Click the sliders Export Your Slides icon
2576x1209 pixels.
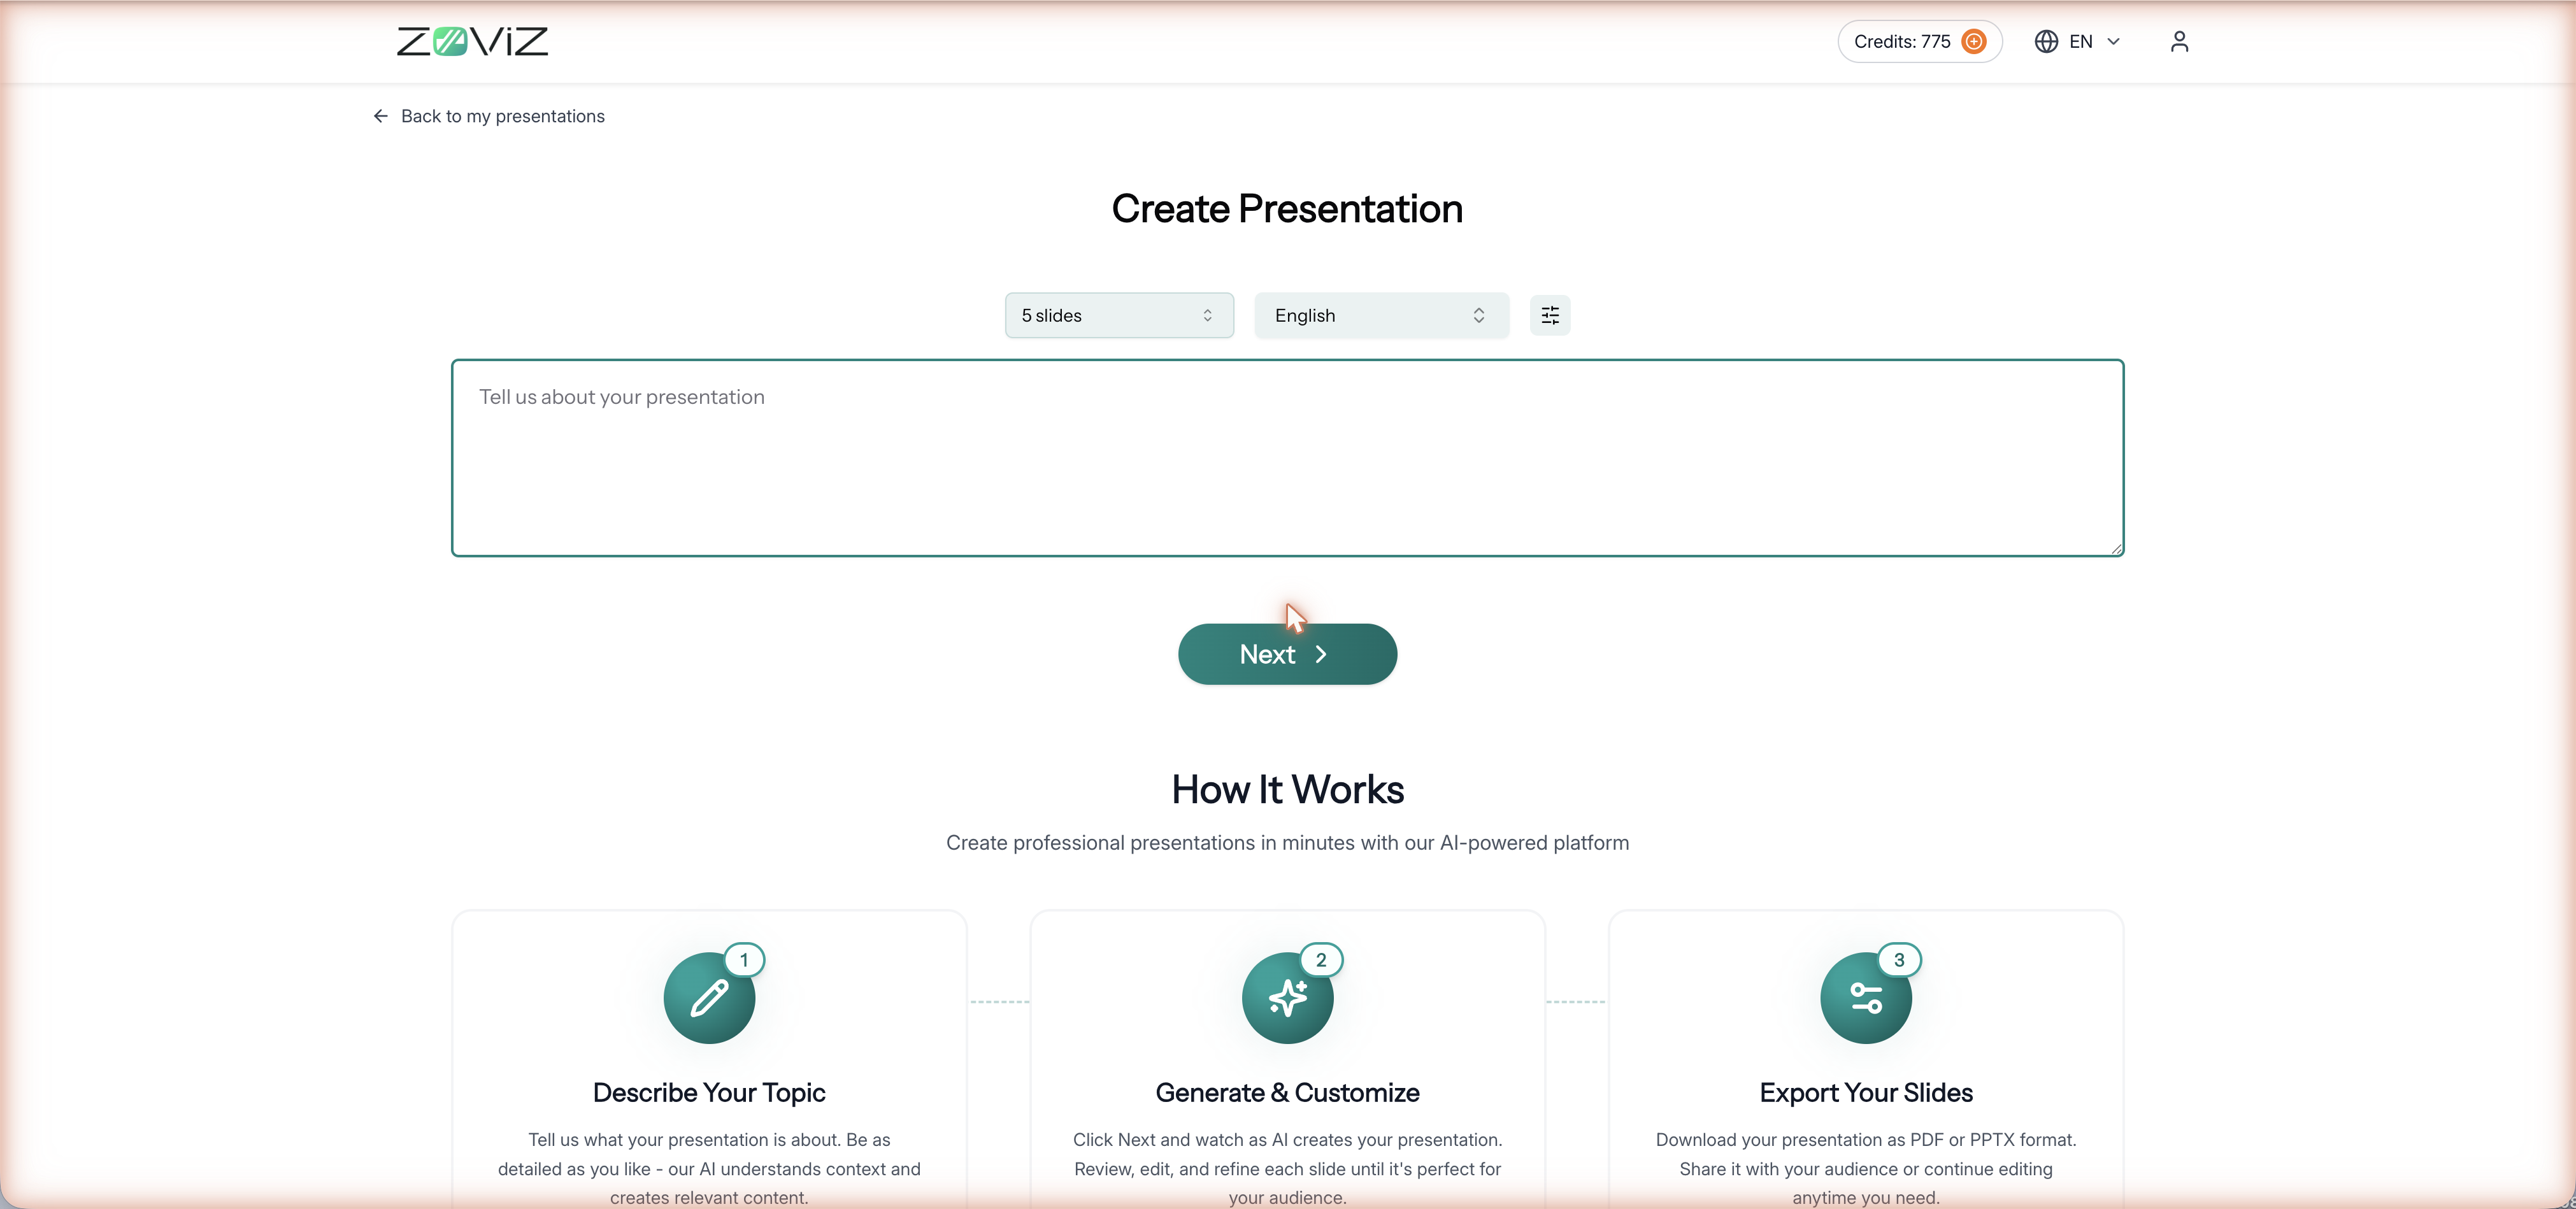[1865, 998]
